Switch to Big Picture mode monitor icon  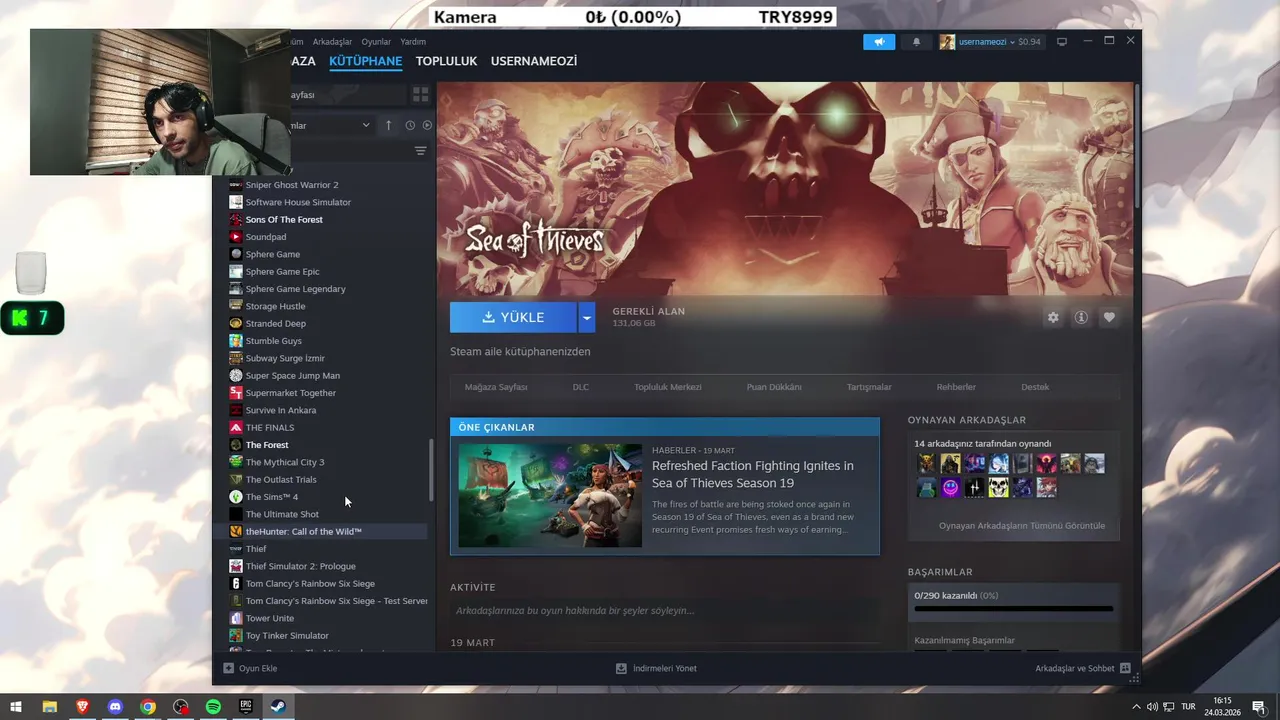pyautogui.click(x=1062, y=42)
